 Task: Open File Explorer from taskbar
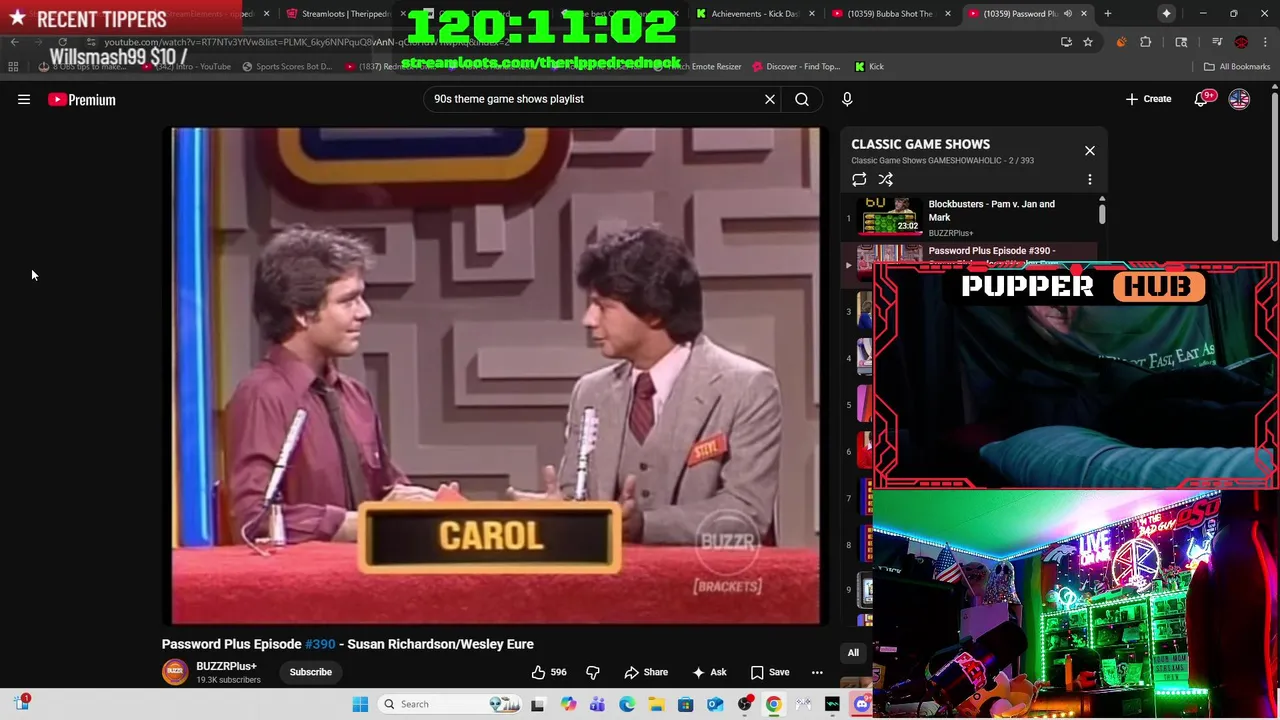(x=656, y=704)
